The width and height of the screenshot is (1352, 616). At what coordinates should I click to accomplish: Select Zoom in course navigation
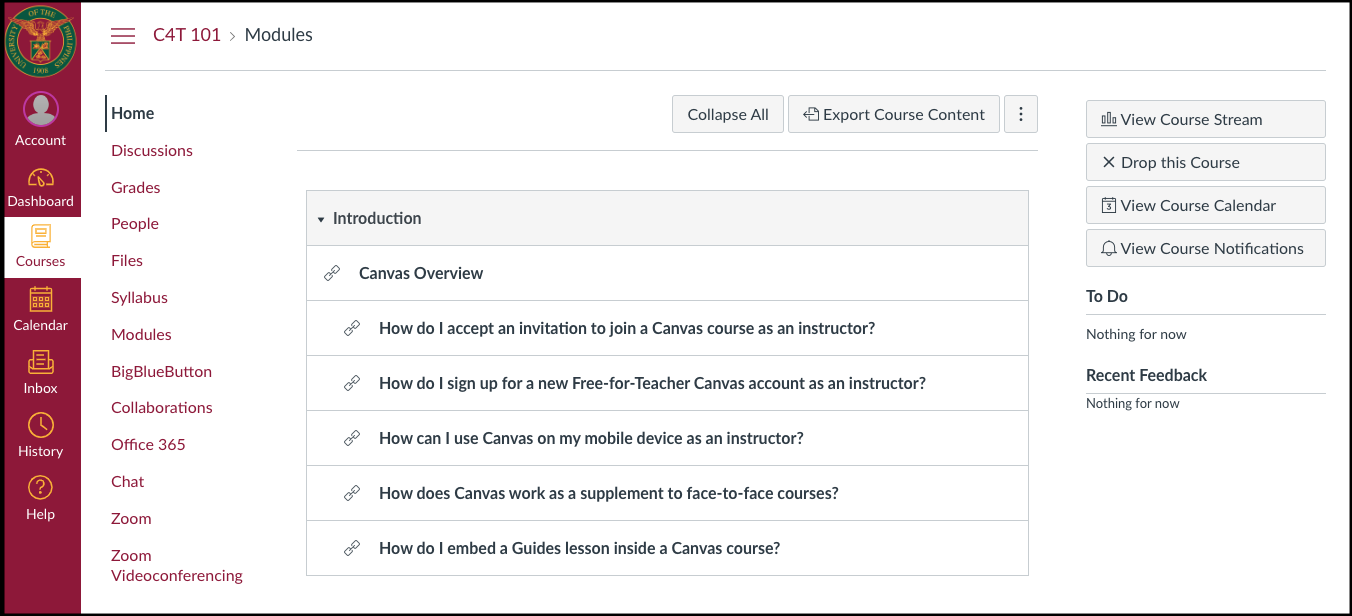pyautogui.click(x=132, y=518)
